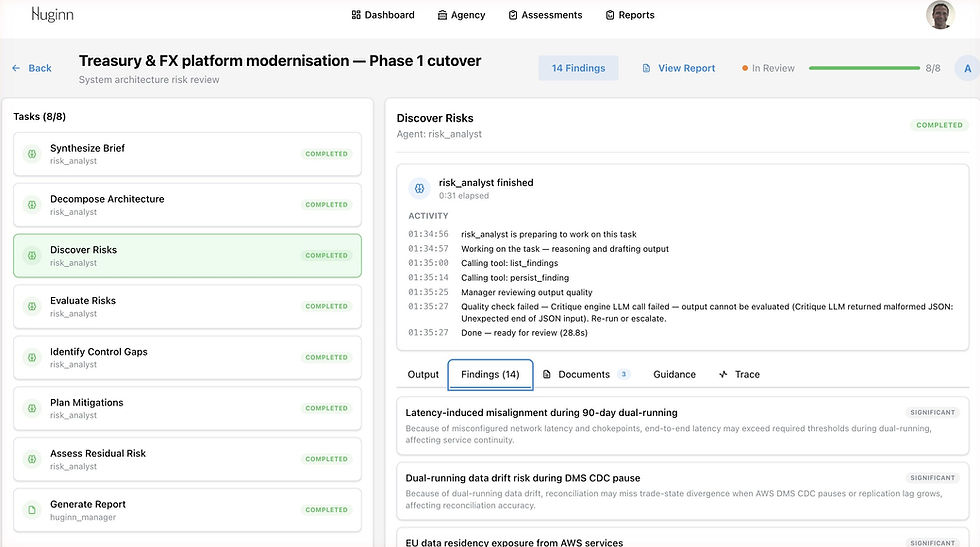Viewport: 980px width, 547px height.
Task: Click the 14 Findings button
Action: point(578,68)
